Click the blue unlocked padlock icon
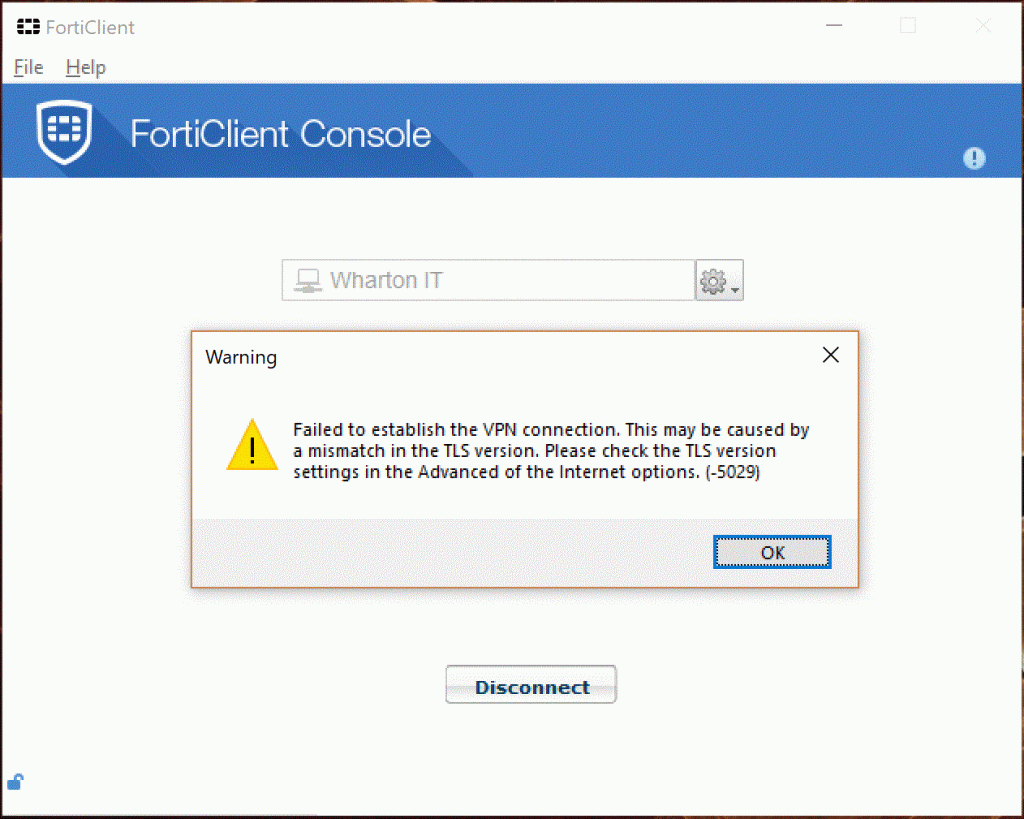Viewport: 1024px width, 819px height. pos(15,781)
